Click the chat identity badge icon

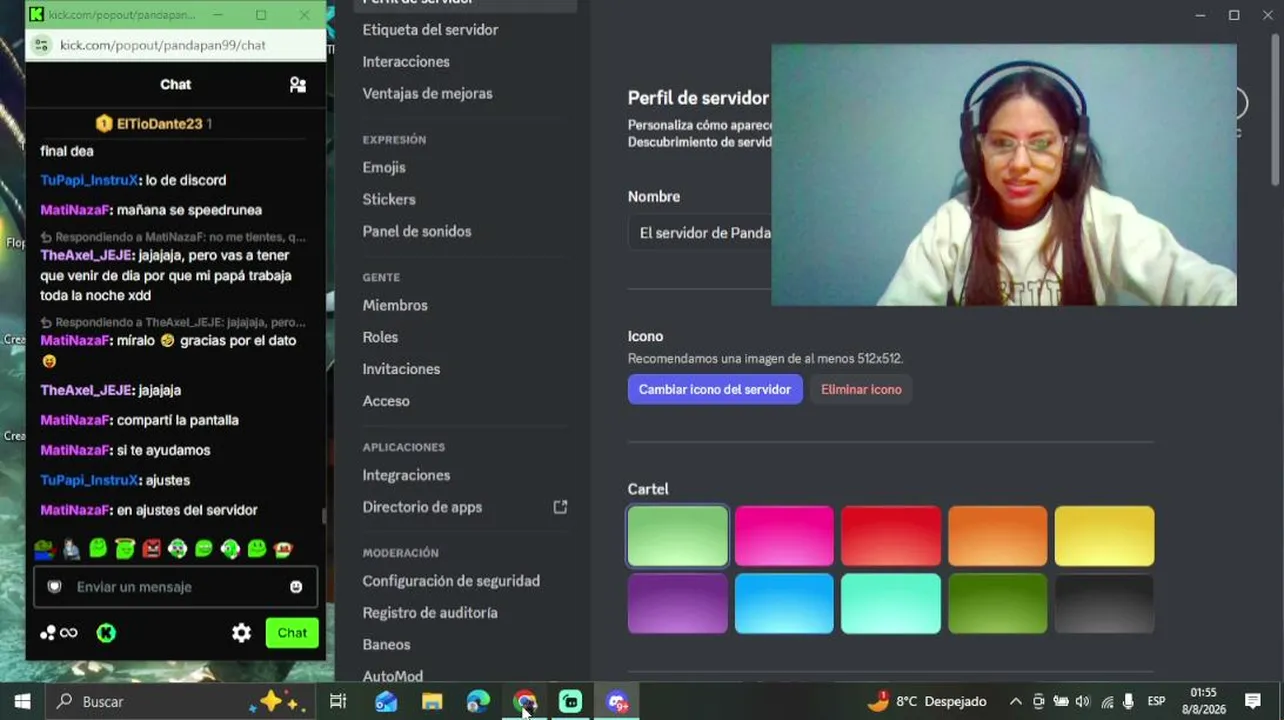[x=55, y=587]
